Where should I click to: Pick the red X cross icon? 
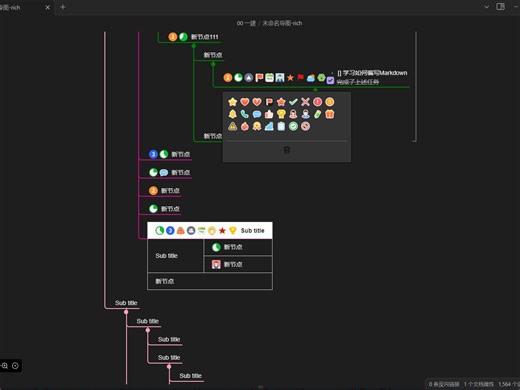pos(305,102)
